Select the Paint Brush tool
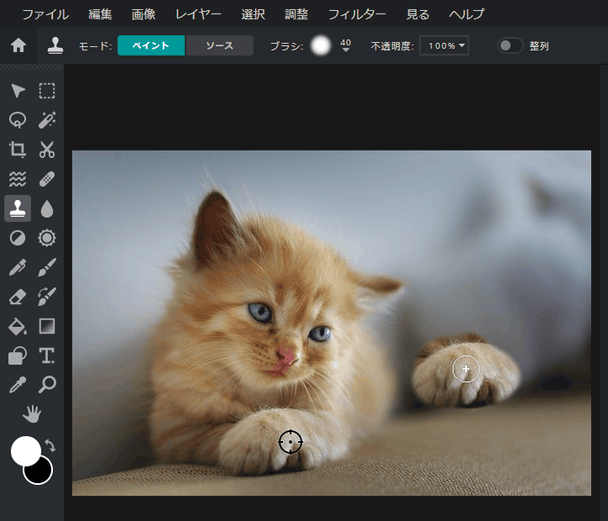The height and width of the screenshot is (521, 608). 47,267
